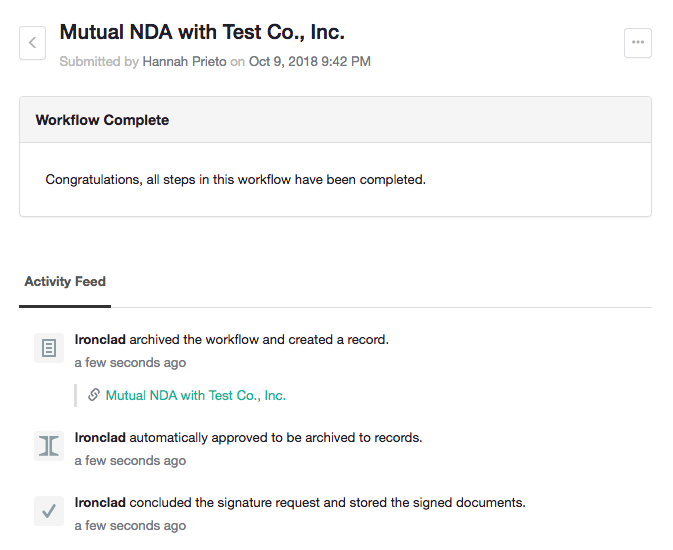Click the Ironclad name in the archived entry
The width and height of the screenshot is (673, 550).
[100, 340]
